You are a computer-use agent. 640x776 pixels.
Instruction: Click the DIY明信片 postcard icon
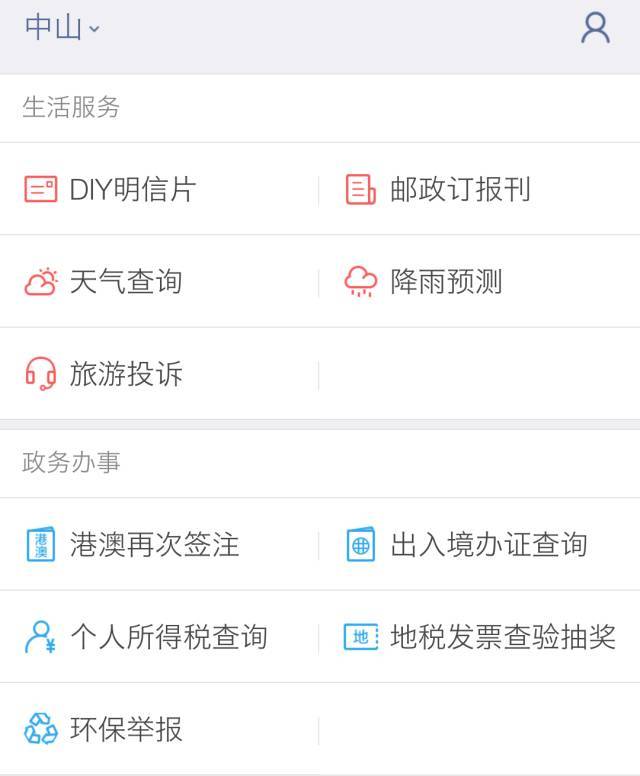point(41,189)
